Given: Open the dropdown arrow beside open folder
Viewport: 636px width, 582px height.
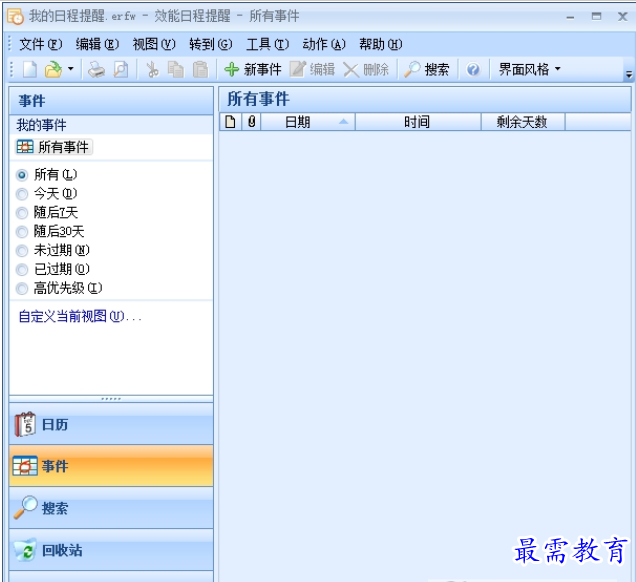Looking at the screenshot, I should pyautogui.click(x=71, y=69).
